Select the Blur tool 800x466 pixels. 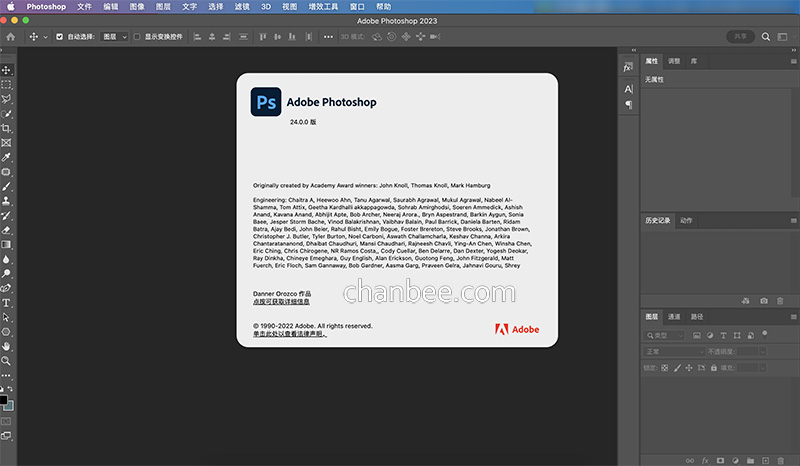tap(6, 259)
